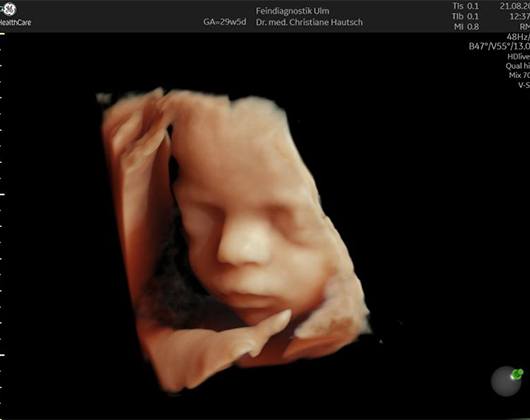Click the 48Hz frame rate readout
Image resolution: width=530 pixels, height=420 pixels.
pos(518,36)
